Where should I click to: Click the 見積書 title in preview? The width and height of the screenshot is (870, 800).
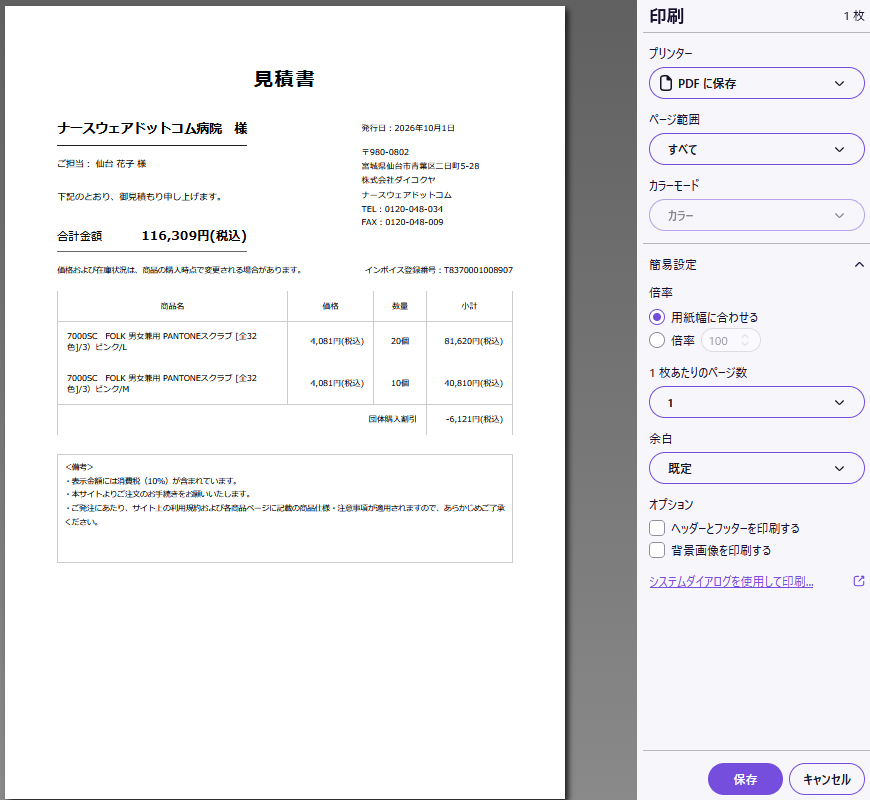click(x=284, y=79)
